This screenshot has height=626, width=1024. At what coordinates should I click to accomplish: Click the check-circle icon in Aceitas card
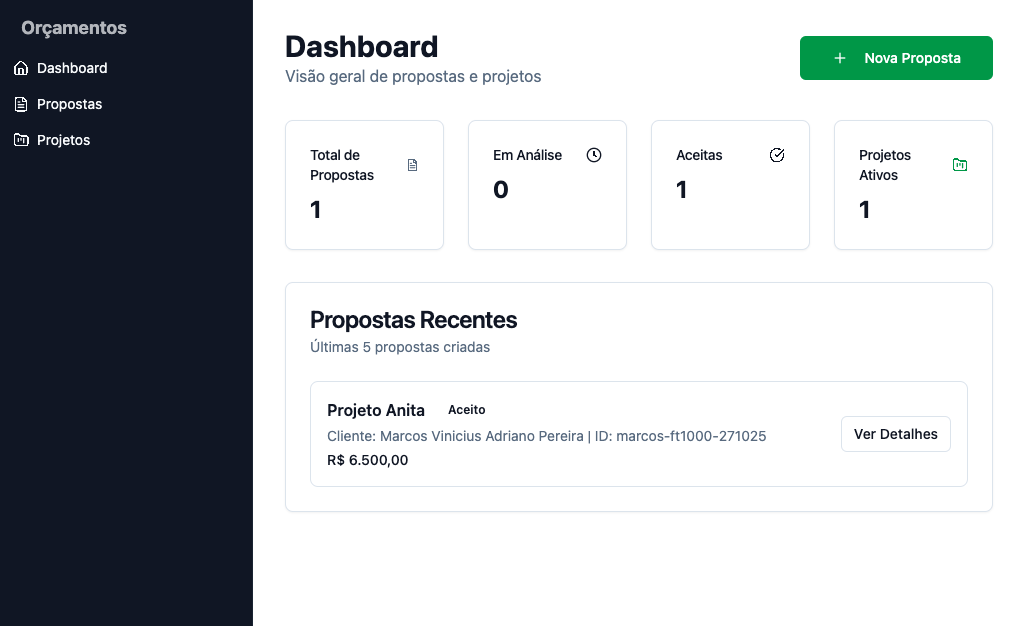[x=777, y=155]
